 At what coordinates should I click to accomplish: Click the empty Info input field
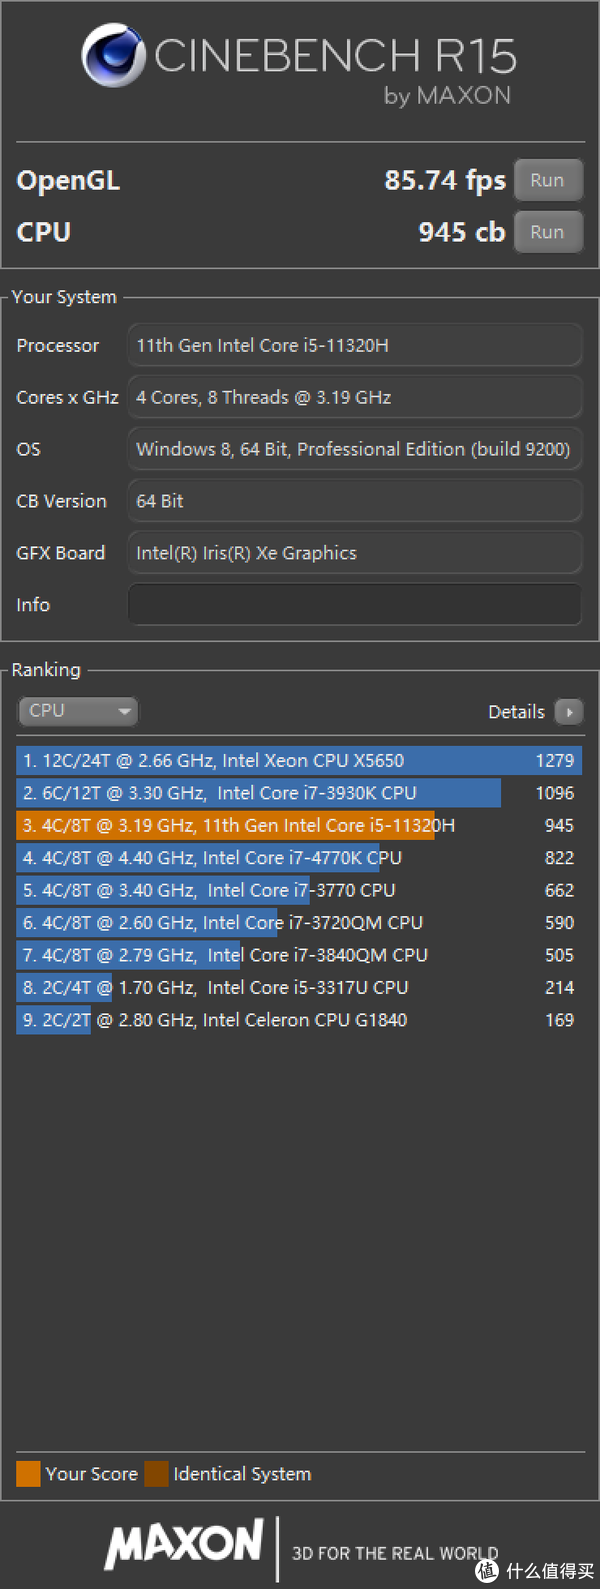(355, 605)
